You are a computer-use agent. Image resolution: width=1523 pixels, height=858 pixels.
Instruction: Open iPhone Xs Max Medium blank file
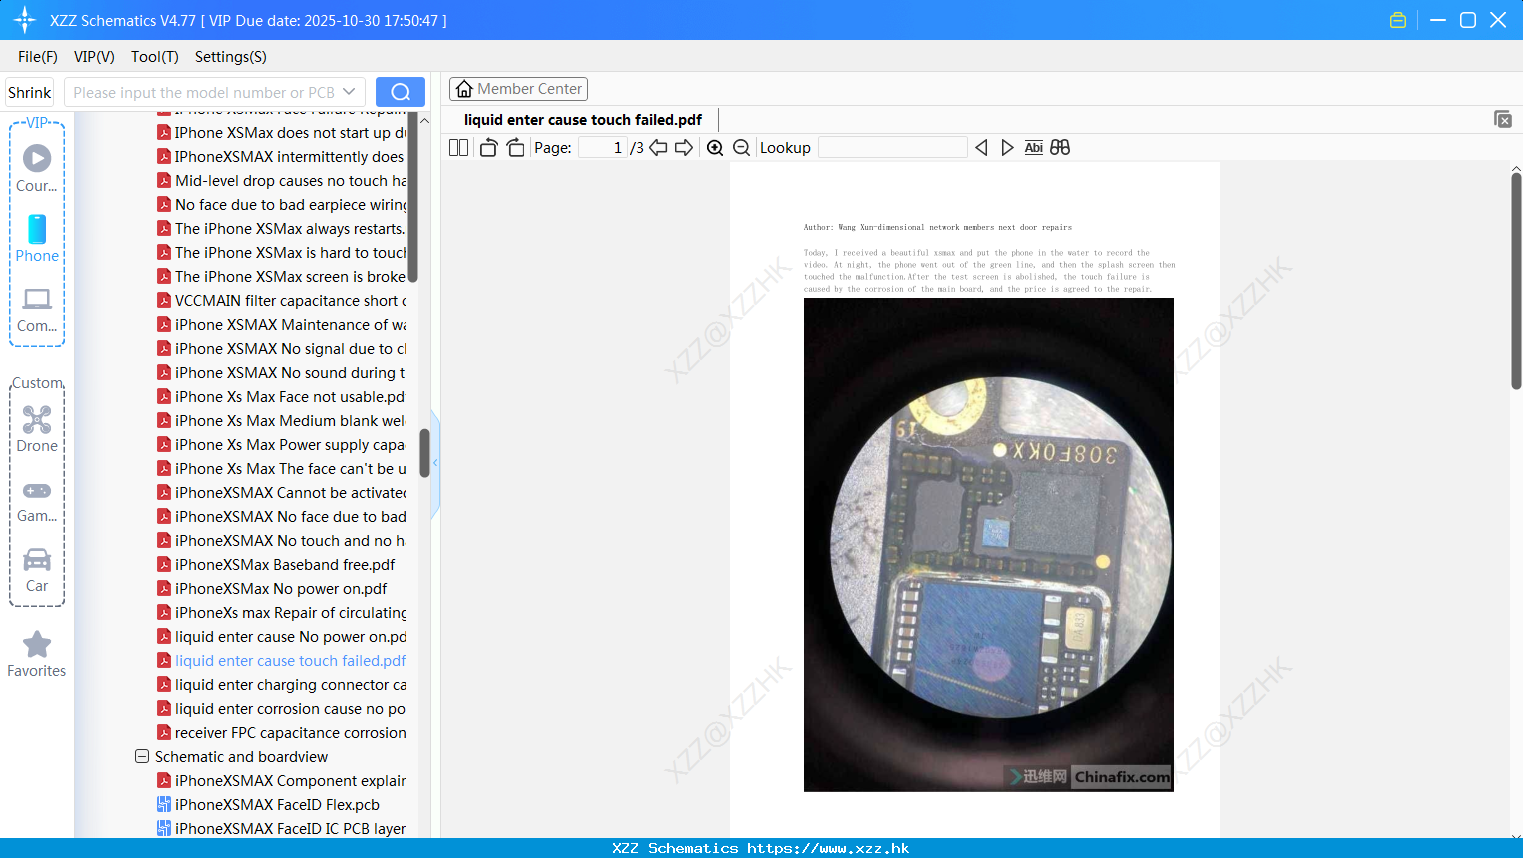click(282, 421)
